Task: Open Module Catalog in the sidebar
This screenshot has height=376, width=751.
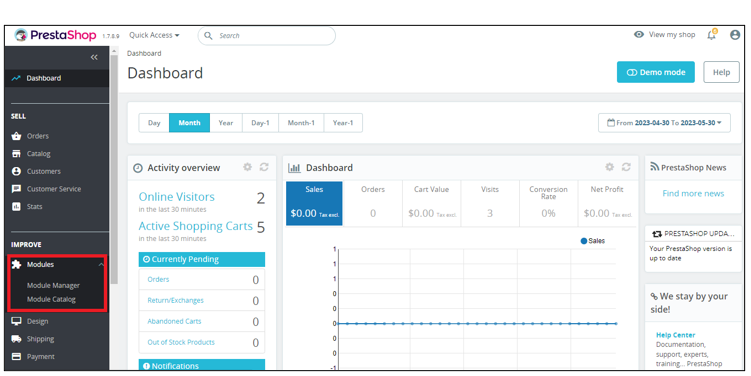Action: [x=51, y=299]
